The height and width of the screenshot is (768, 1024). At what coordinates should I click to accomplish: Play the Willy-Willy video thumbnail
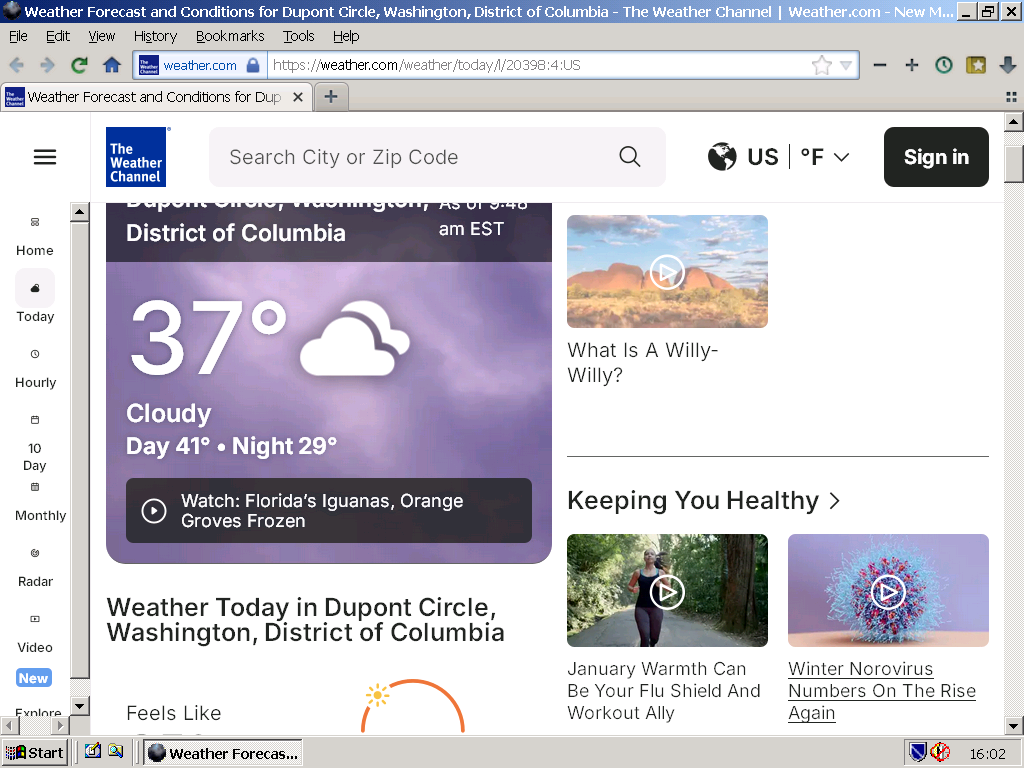[x=667, y=271]
